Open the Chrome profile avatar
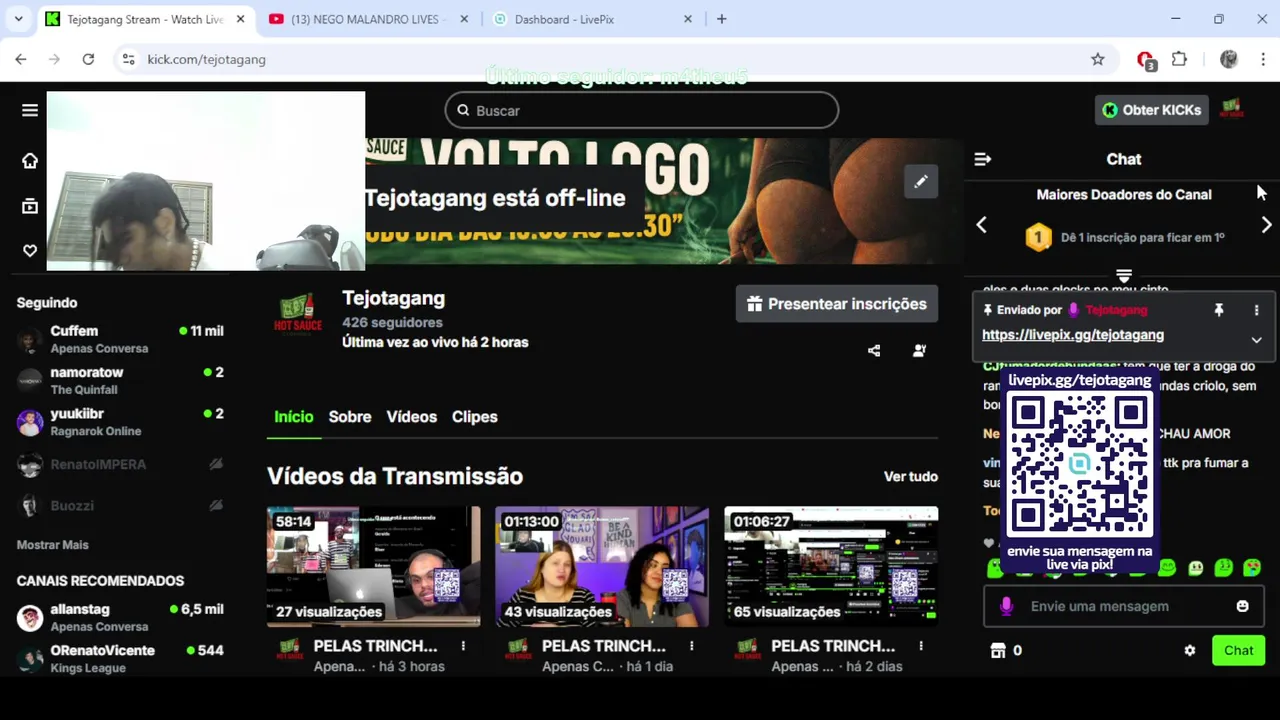The image size is (1280, 720). tap(1229, 59)
